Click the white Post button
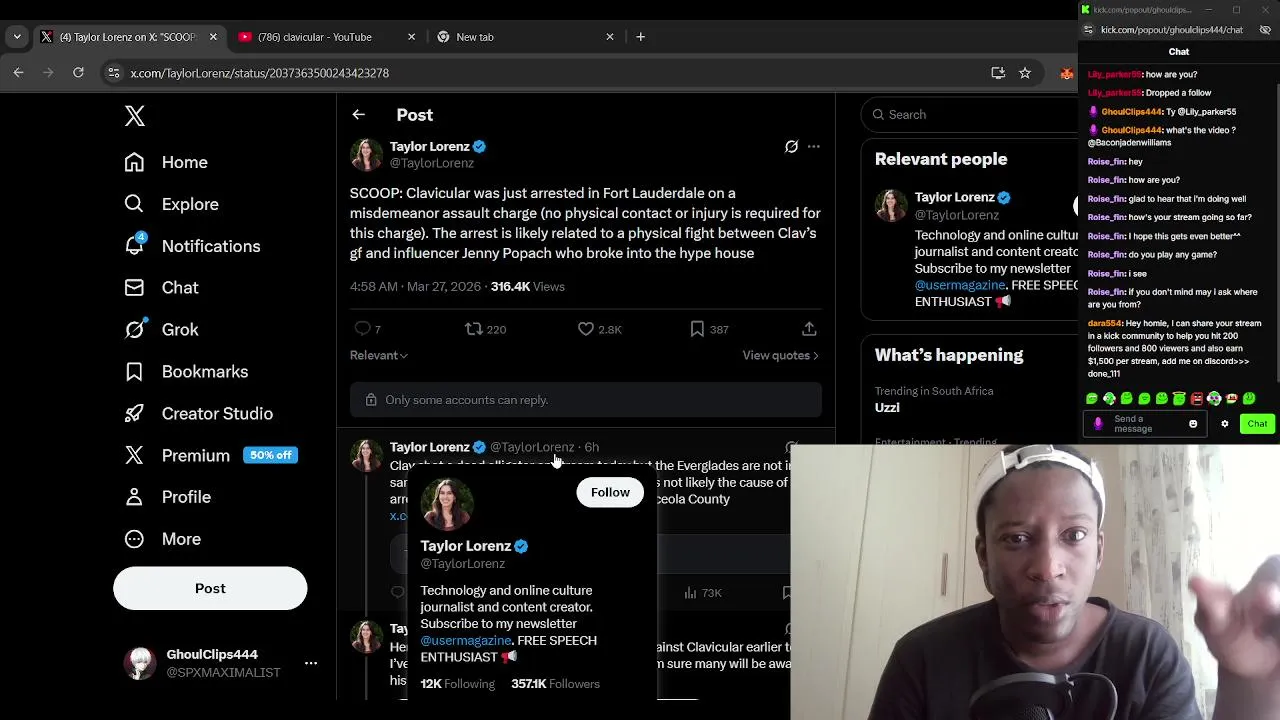This screenshot has width=1280, height=720. pos(210,588)
